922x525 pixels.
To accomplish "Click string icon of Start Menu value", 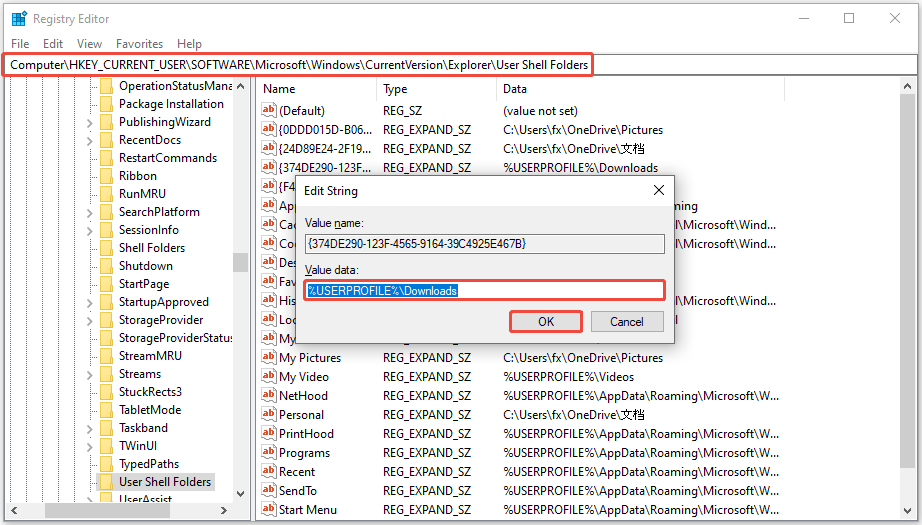I will tap(269, 509).
